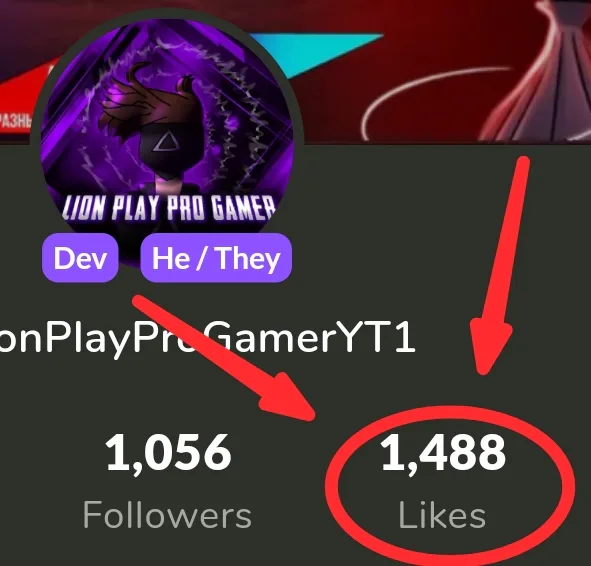Select the diagonal red arrow crossing the username
Viewport: 591px width, 566px height.
224,358
